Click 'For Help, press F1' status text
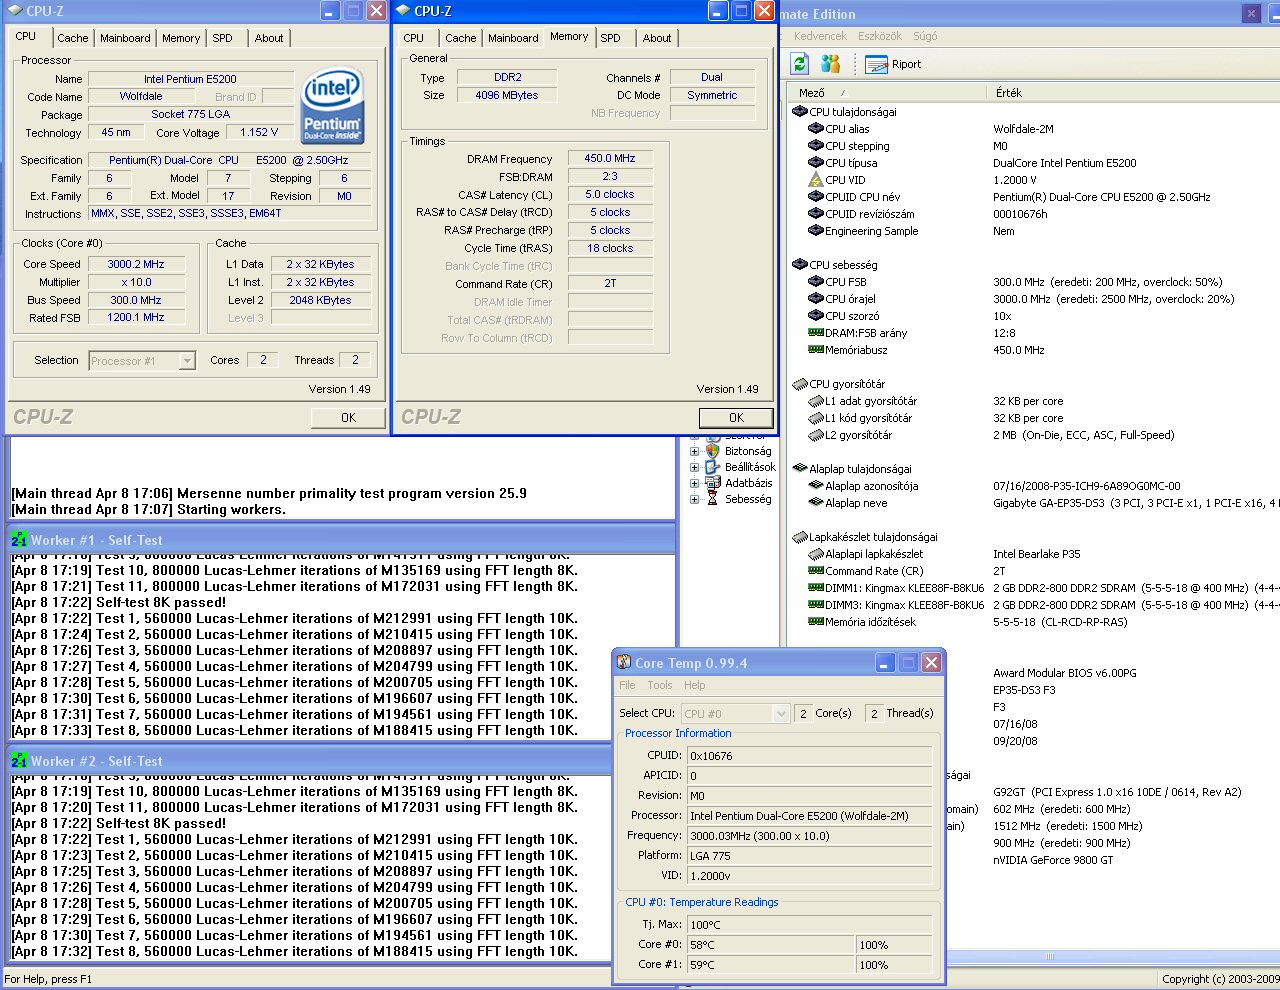 [48, 979]
